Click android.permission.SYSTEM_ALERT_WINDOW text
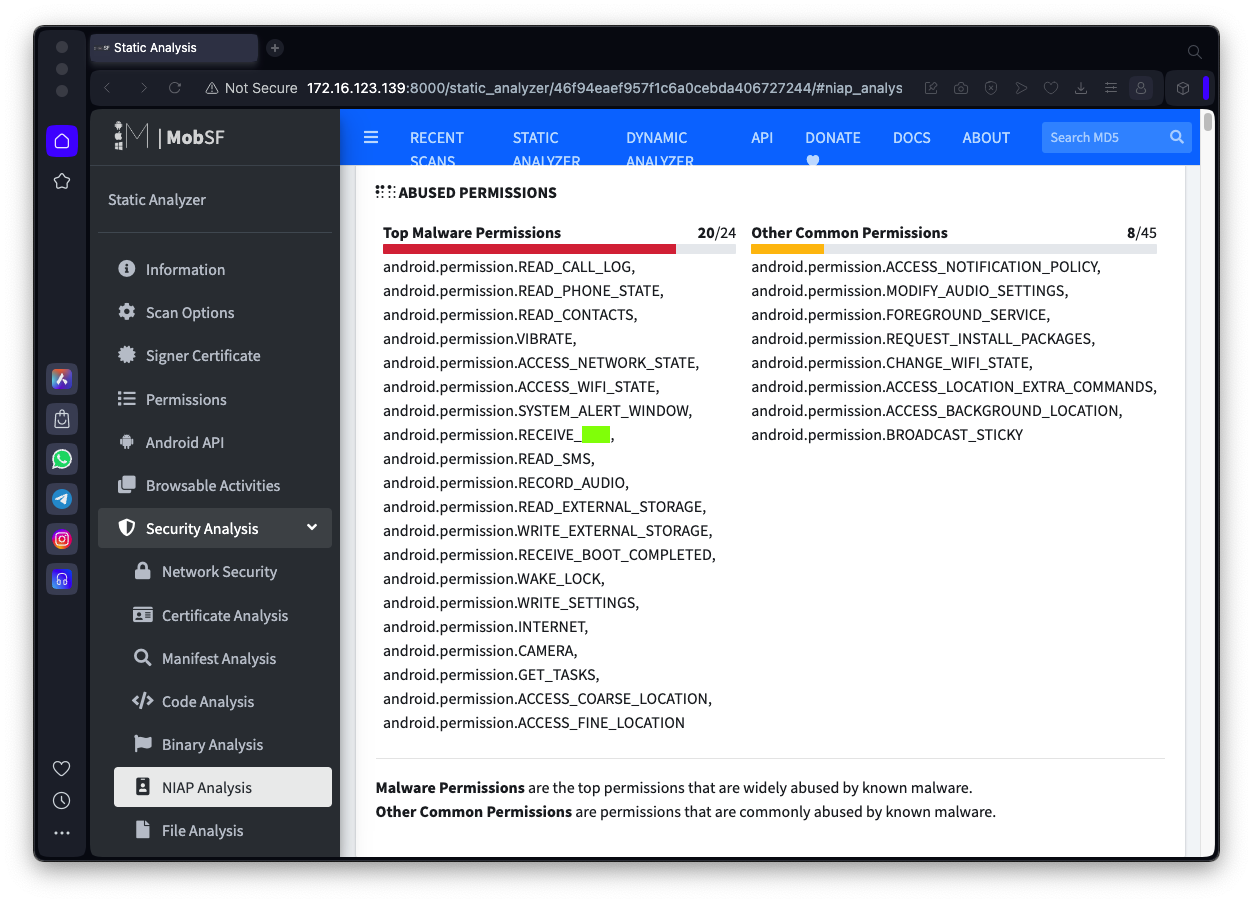The image size is (1253, 903). (537, 411)
